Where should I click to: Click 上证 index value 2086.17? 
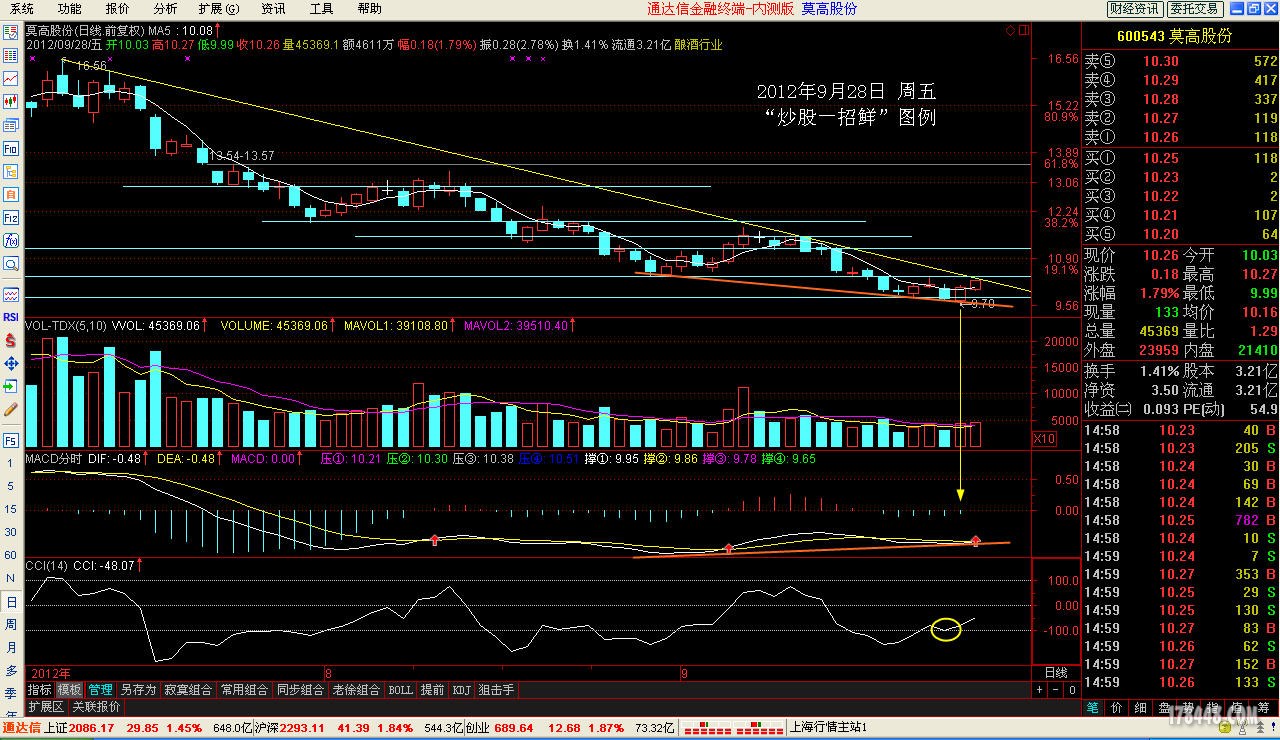click(90, 728)
